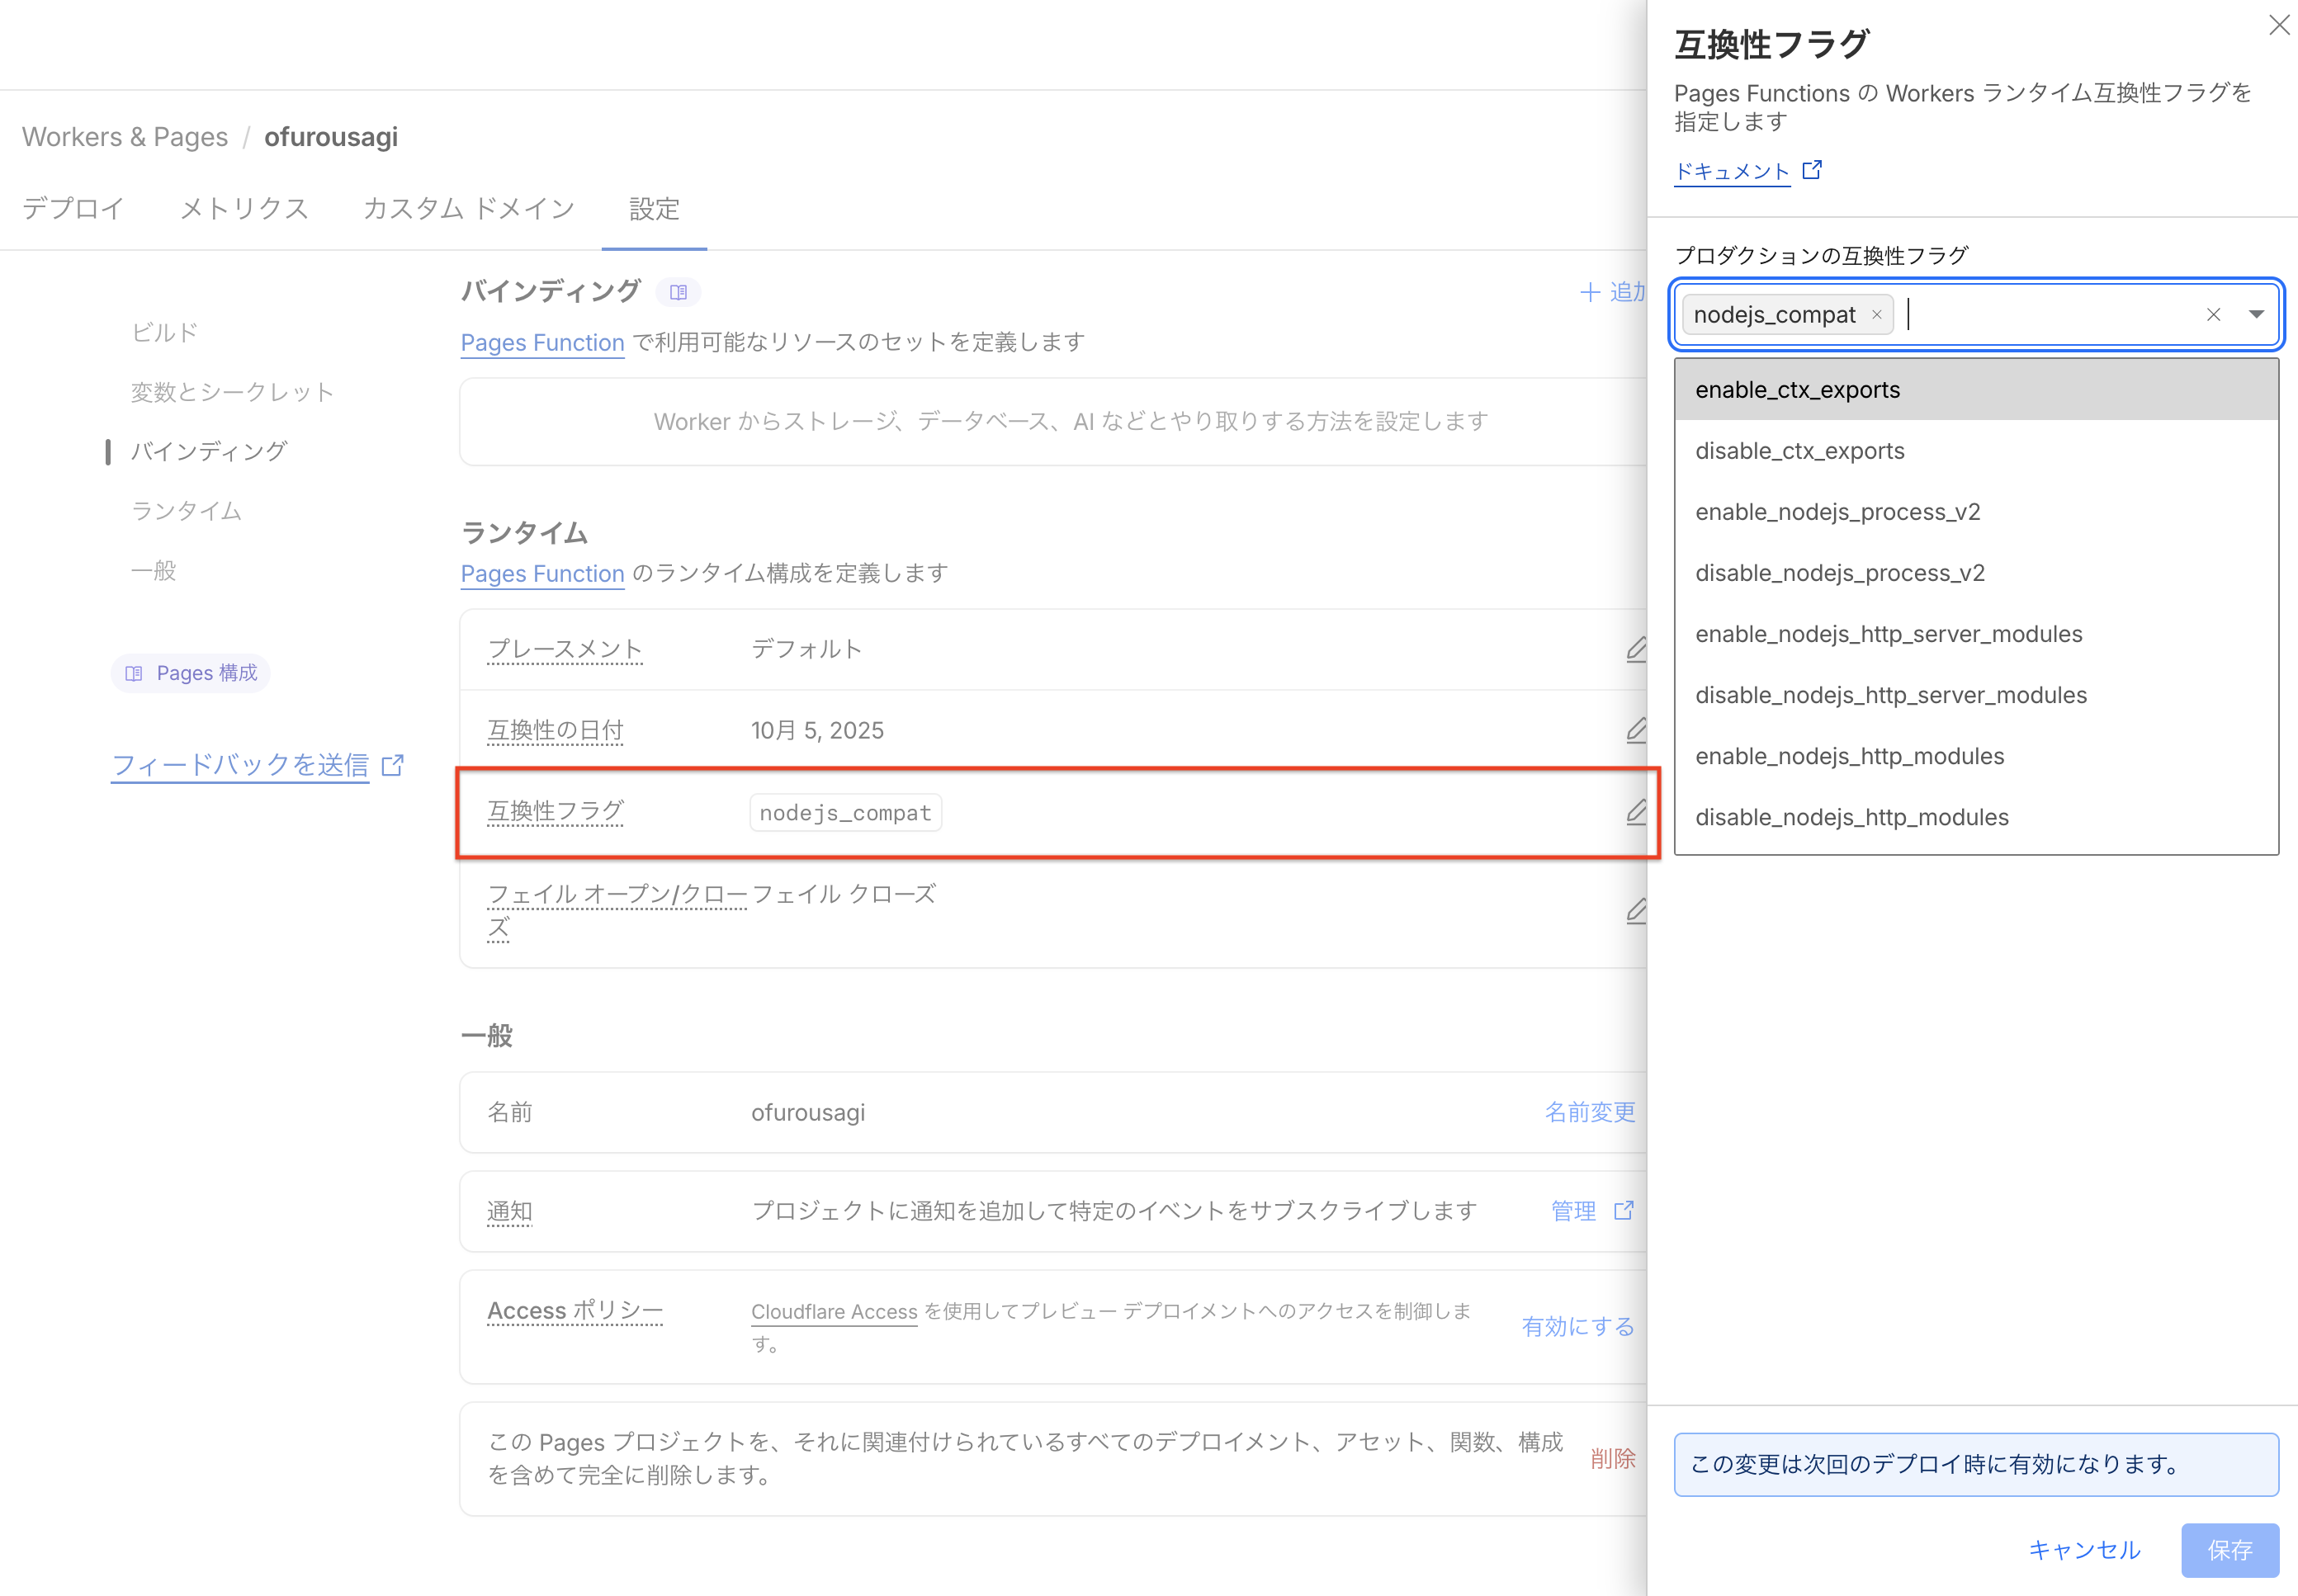Screen dimensions: 2298x1596
Task: Click edit pencil for プレースメント row
Action: coord(1635,650)
